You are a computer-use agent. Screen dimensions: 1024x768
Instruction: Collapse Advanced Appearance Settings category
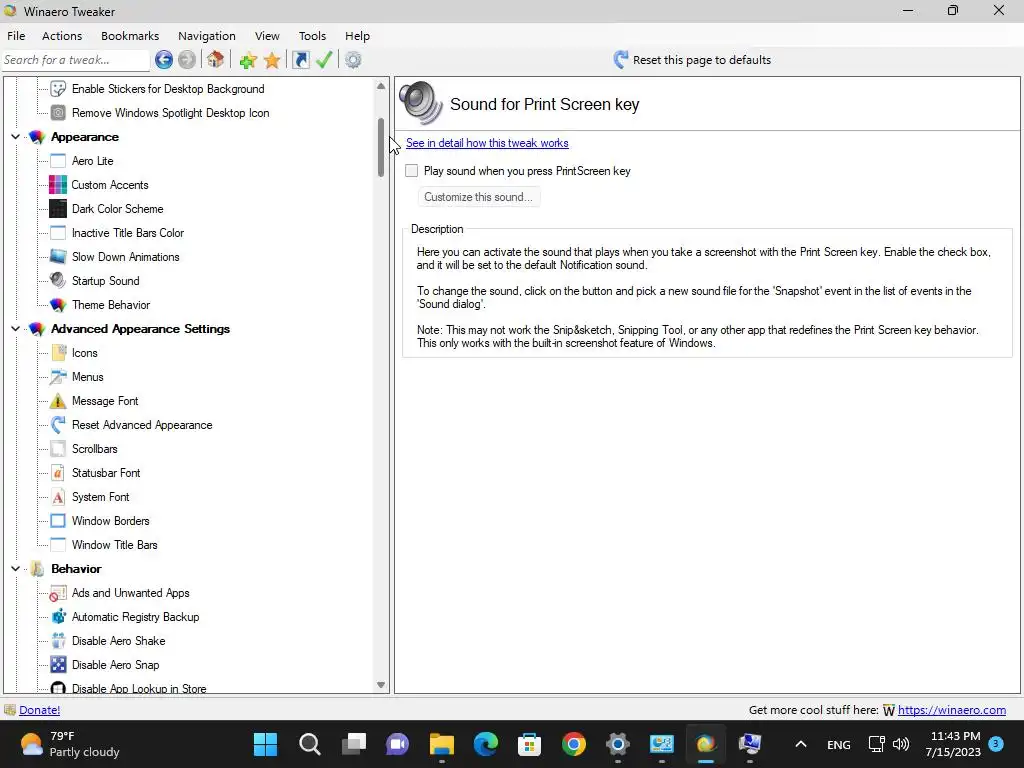tap(15, 329)
